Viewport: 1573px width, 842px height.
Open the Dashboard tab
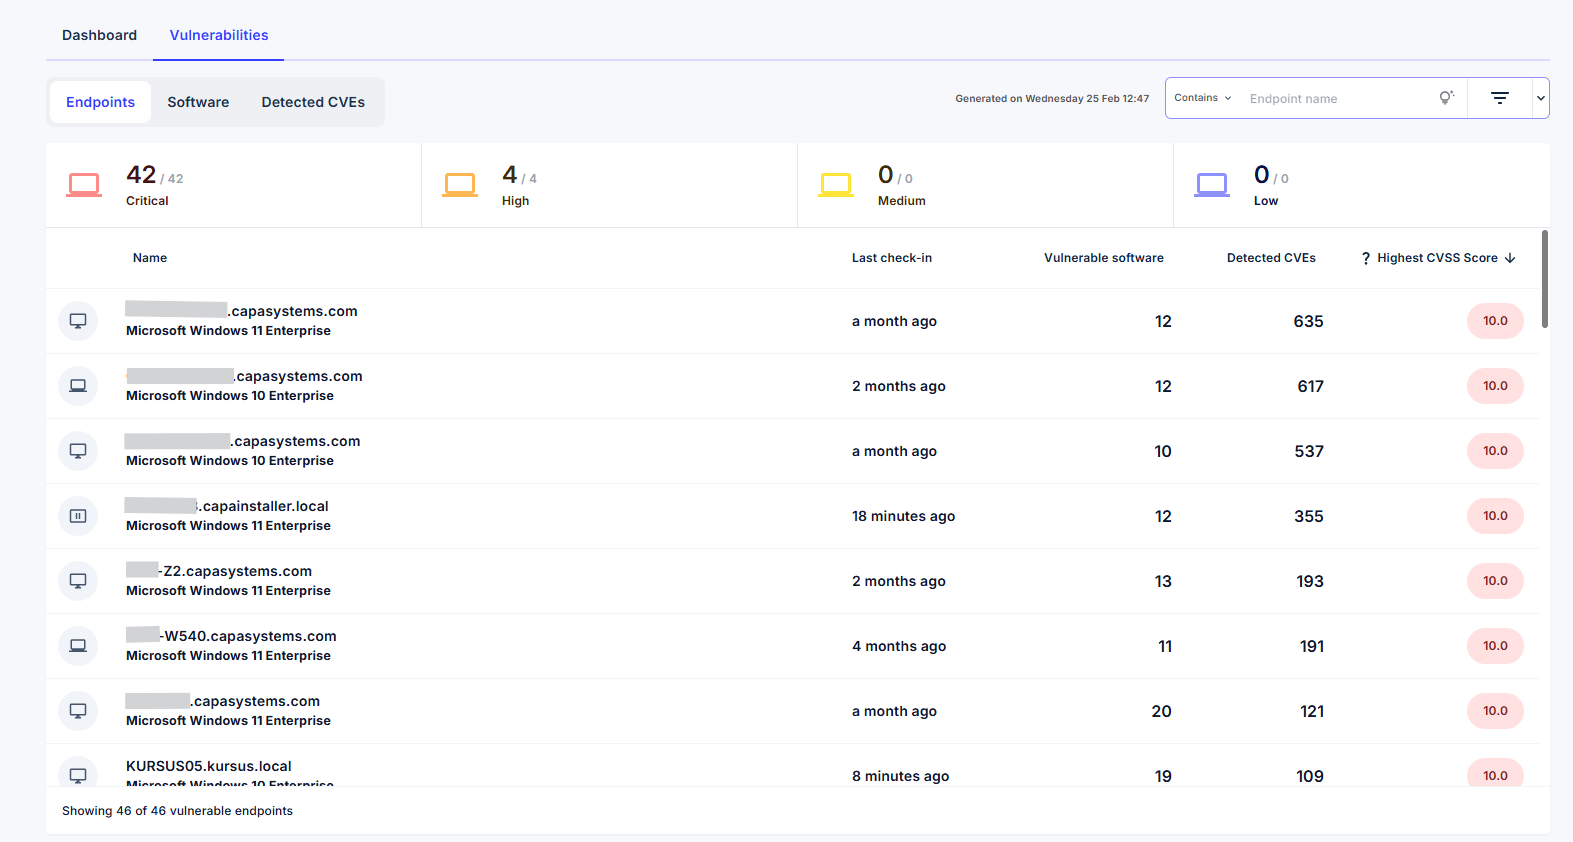tap(99, 35)
